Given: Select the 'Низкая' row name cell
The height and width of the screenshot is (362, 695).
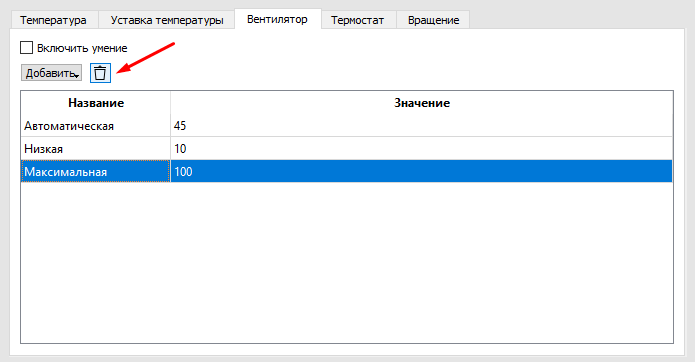Looking at the screenshot, I should pos(96,149).
